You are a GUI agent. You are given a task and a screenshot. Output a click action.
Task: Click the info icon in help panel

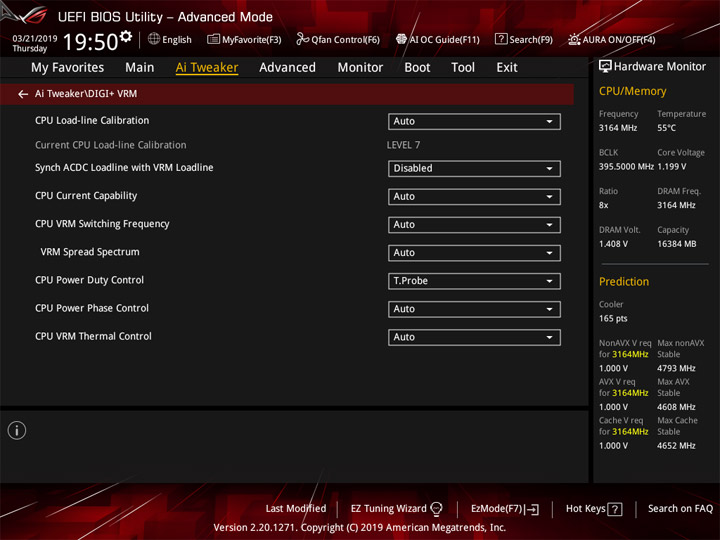coord(17,431)
